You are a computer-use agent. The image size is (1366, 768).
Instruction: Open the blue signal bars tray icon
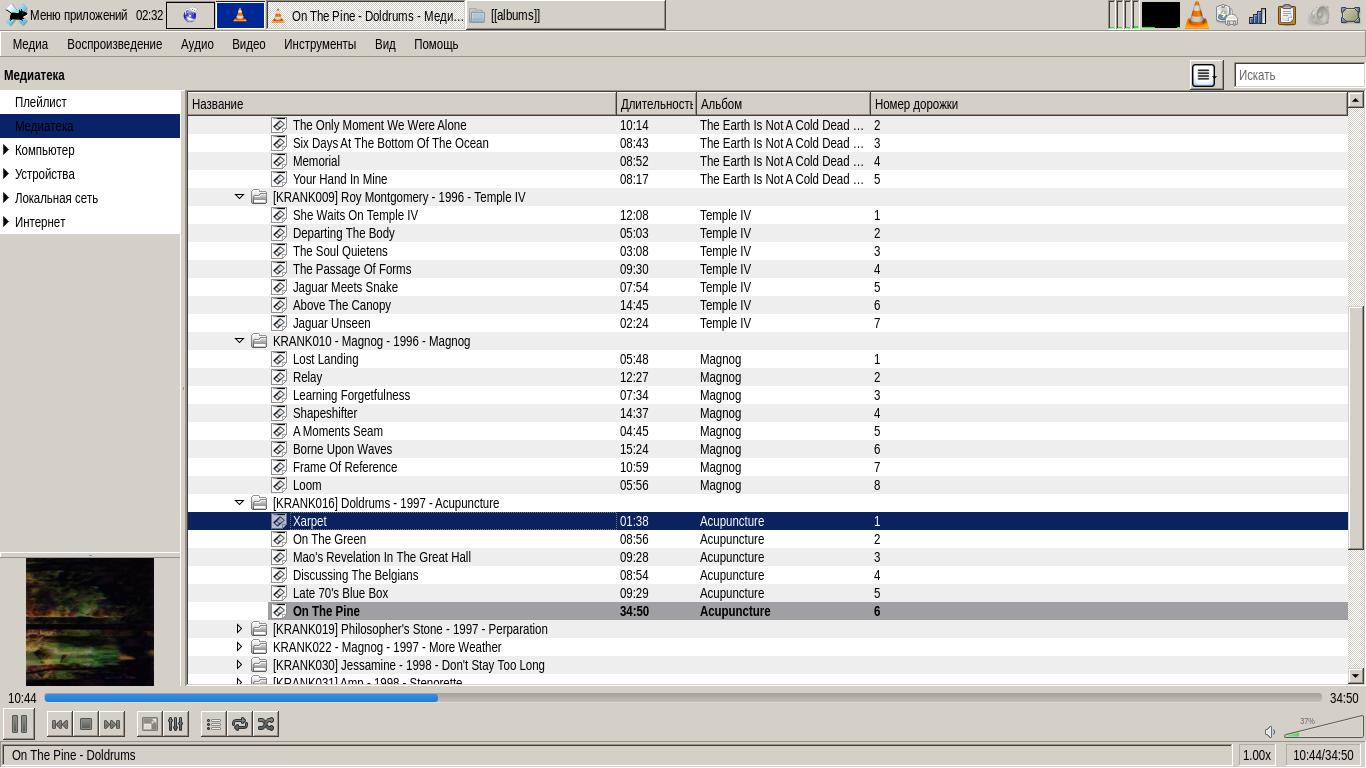click(1257, 15)
